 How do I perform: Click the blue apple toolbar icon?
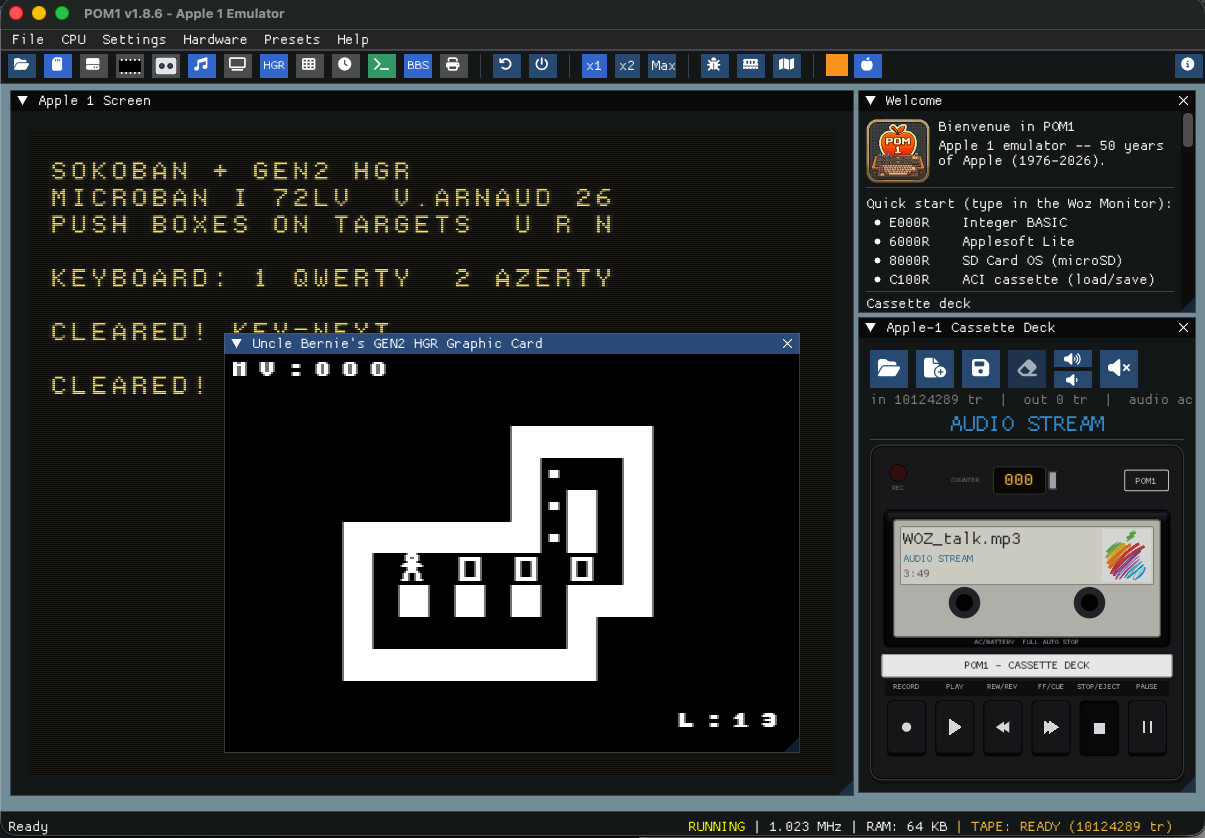coord(868,65)
